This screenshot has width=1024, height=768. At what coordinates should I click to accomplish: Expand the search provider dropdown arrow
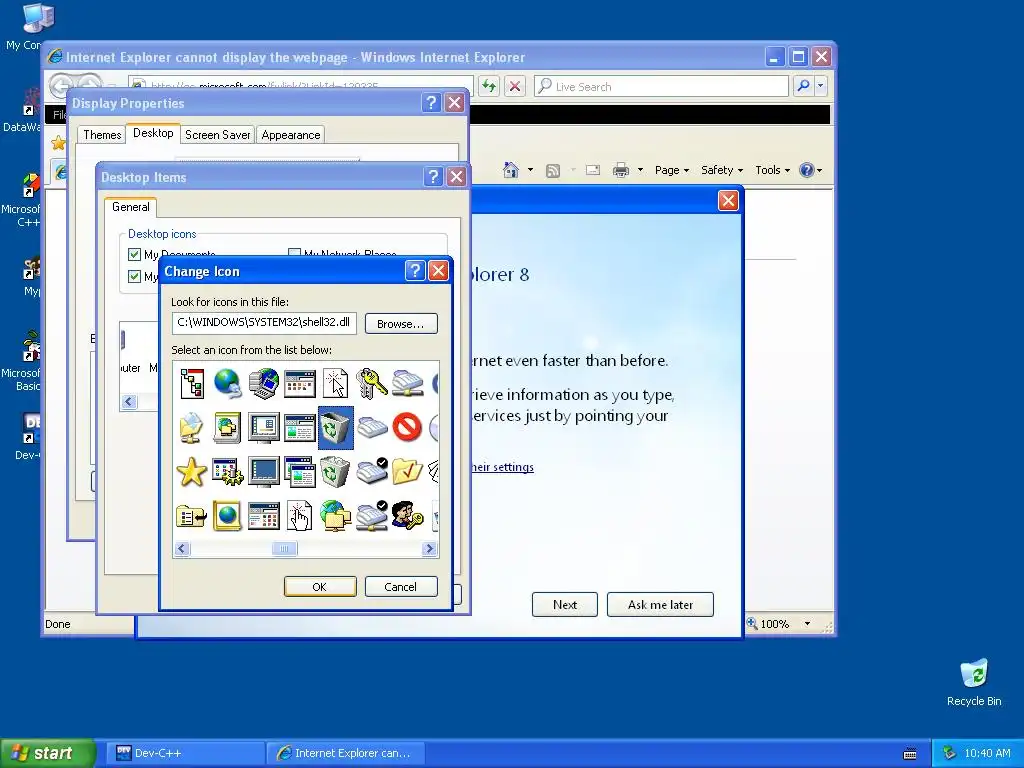[x=820, y=86]
